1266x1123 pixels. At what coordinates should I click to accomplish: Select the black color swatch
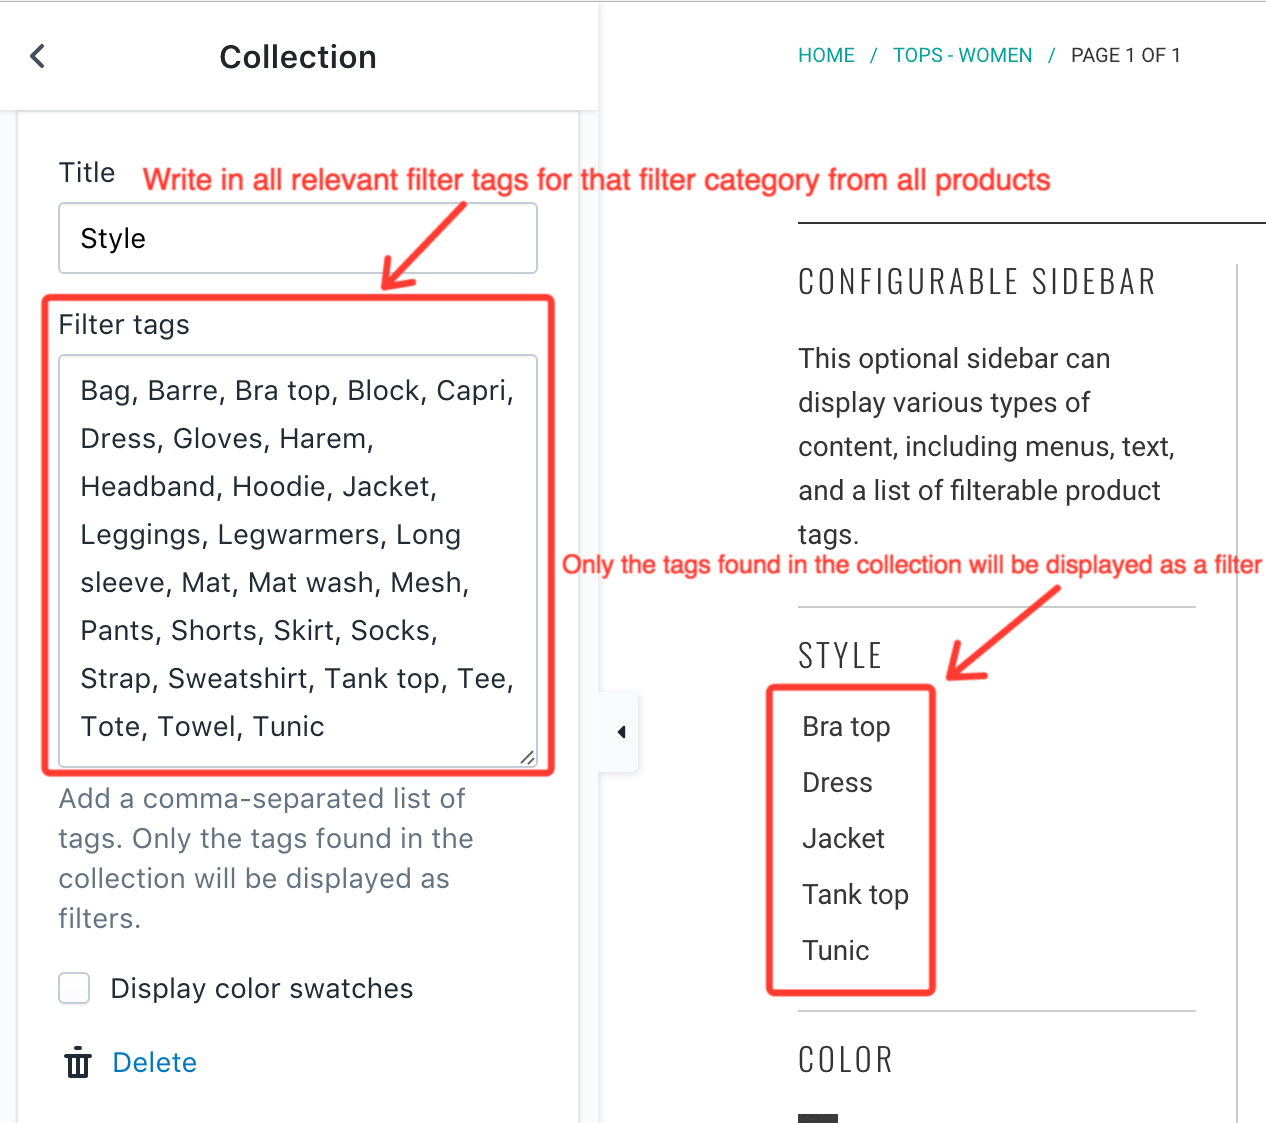[x=818, y=1118]
